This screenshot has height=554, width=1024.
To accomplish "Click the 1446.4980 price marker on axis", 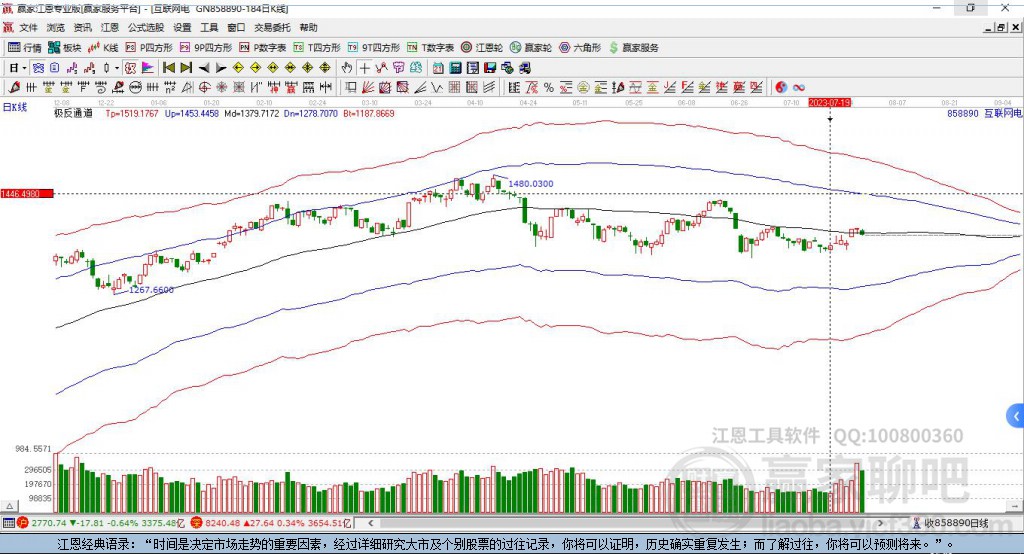I will pyautogui.click(x=27, y=194).
